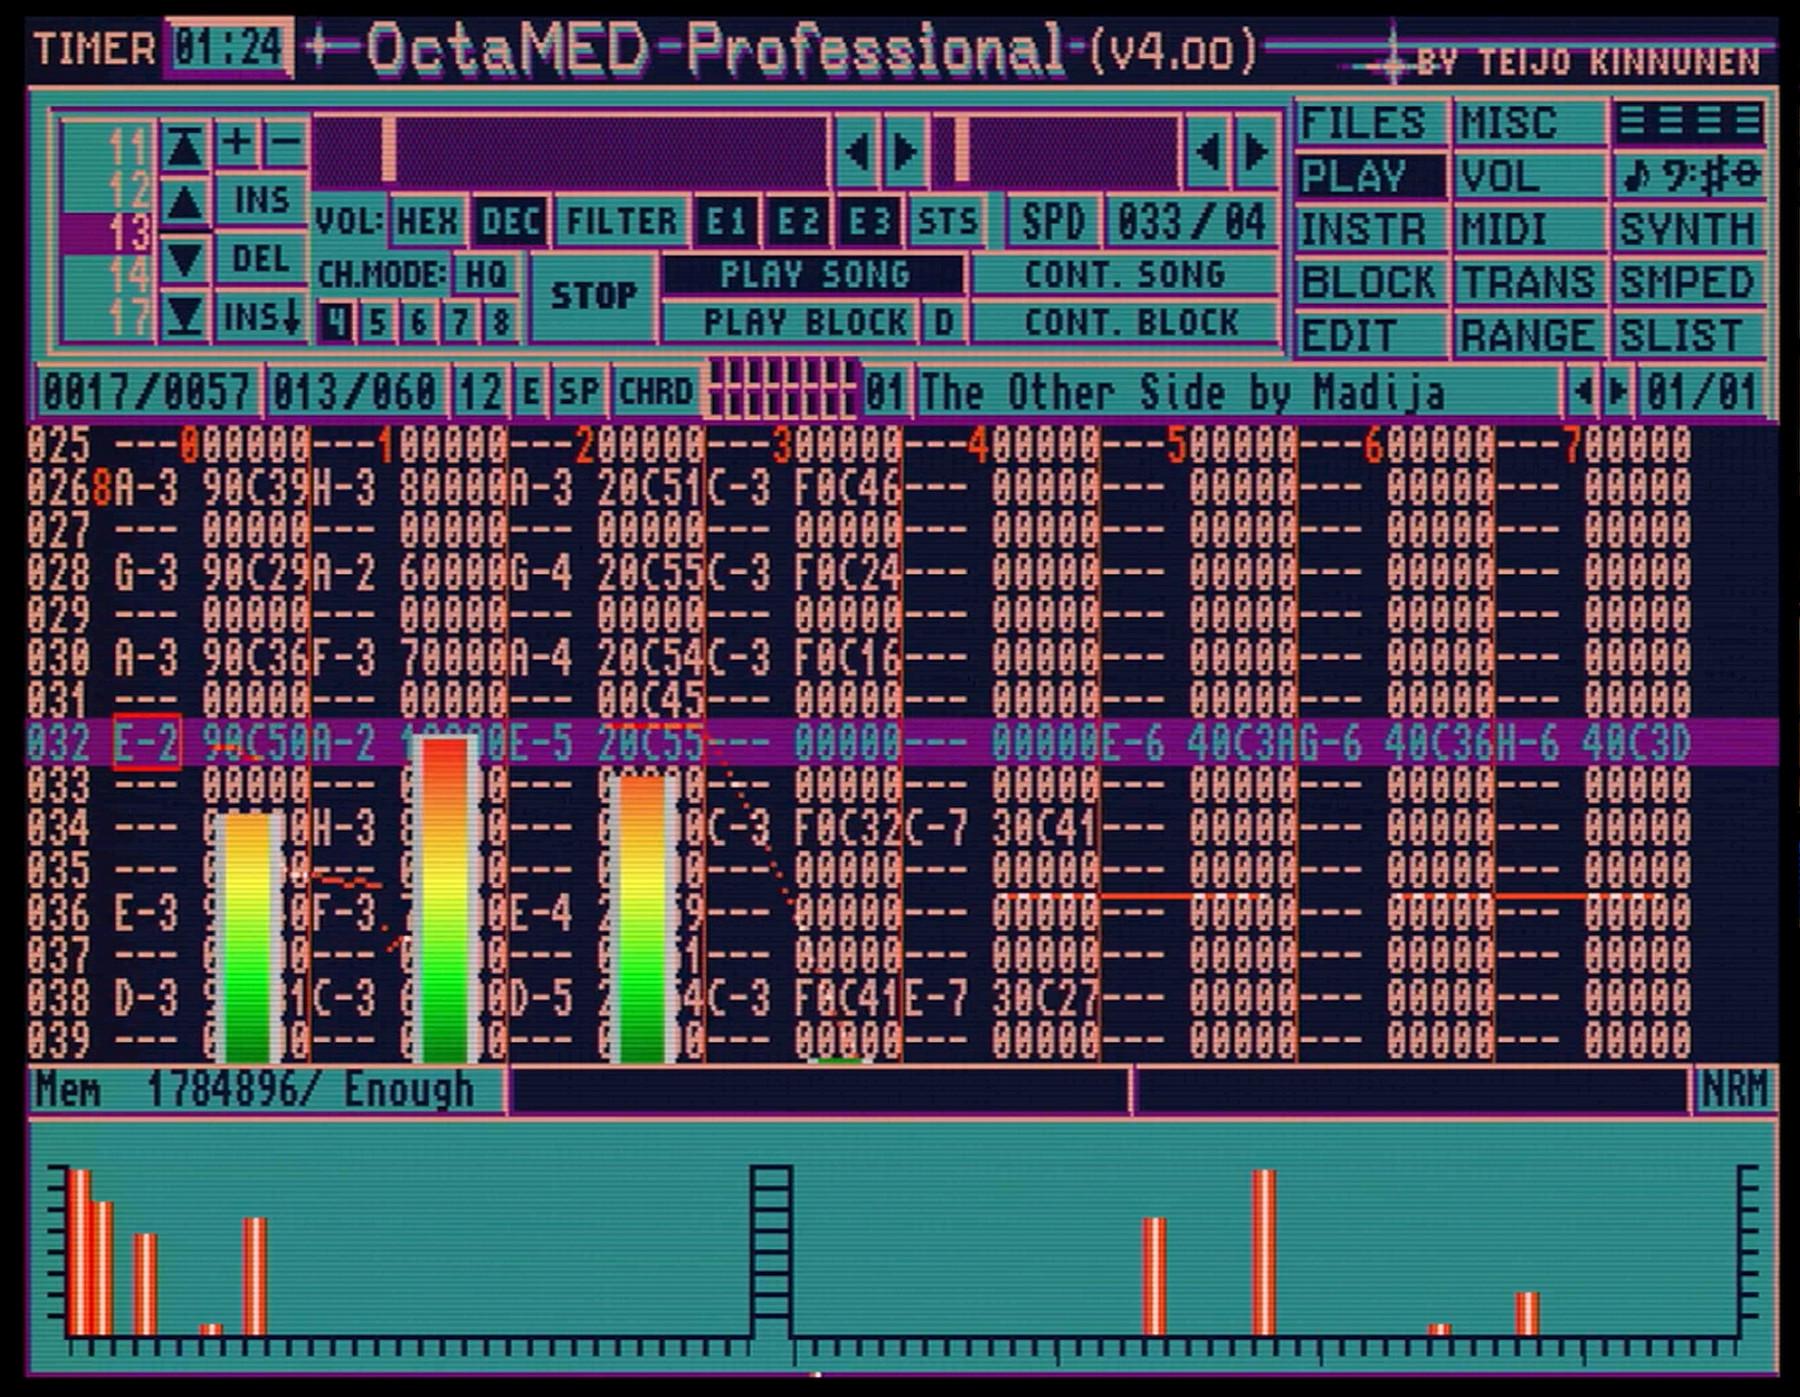The height and width of the screenshot is (1397, 1800).
Task: Click PLAY SONG
Action: coord(814,274)
